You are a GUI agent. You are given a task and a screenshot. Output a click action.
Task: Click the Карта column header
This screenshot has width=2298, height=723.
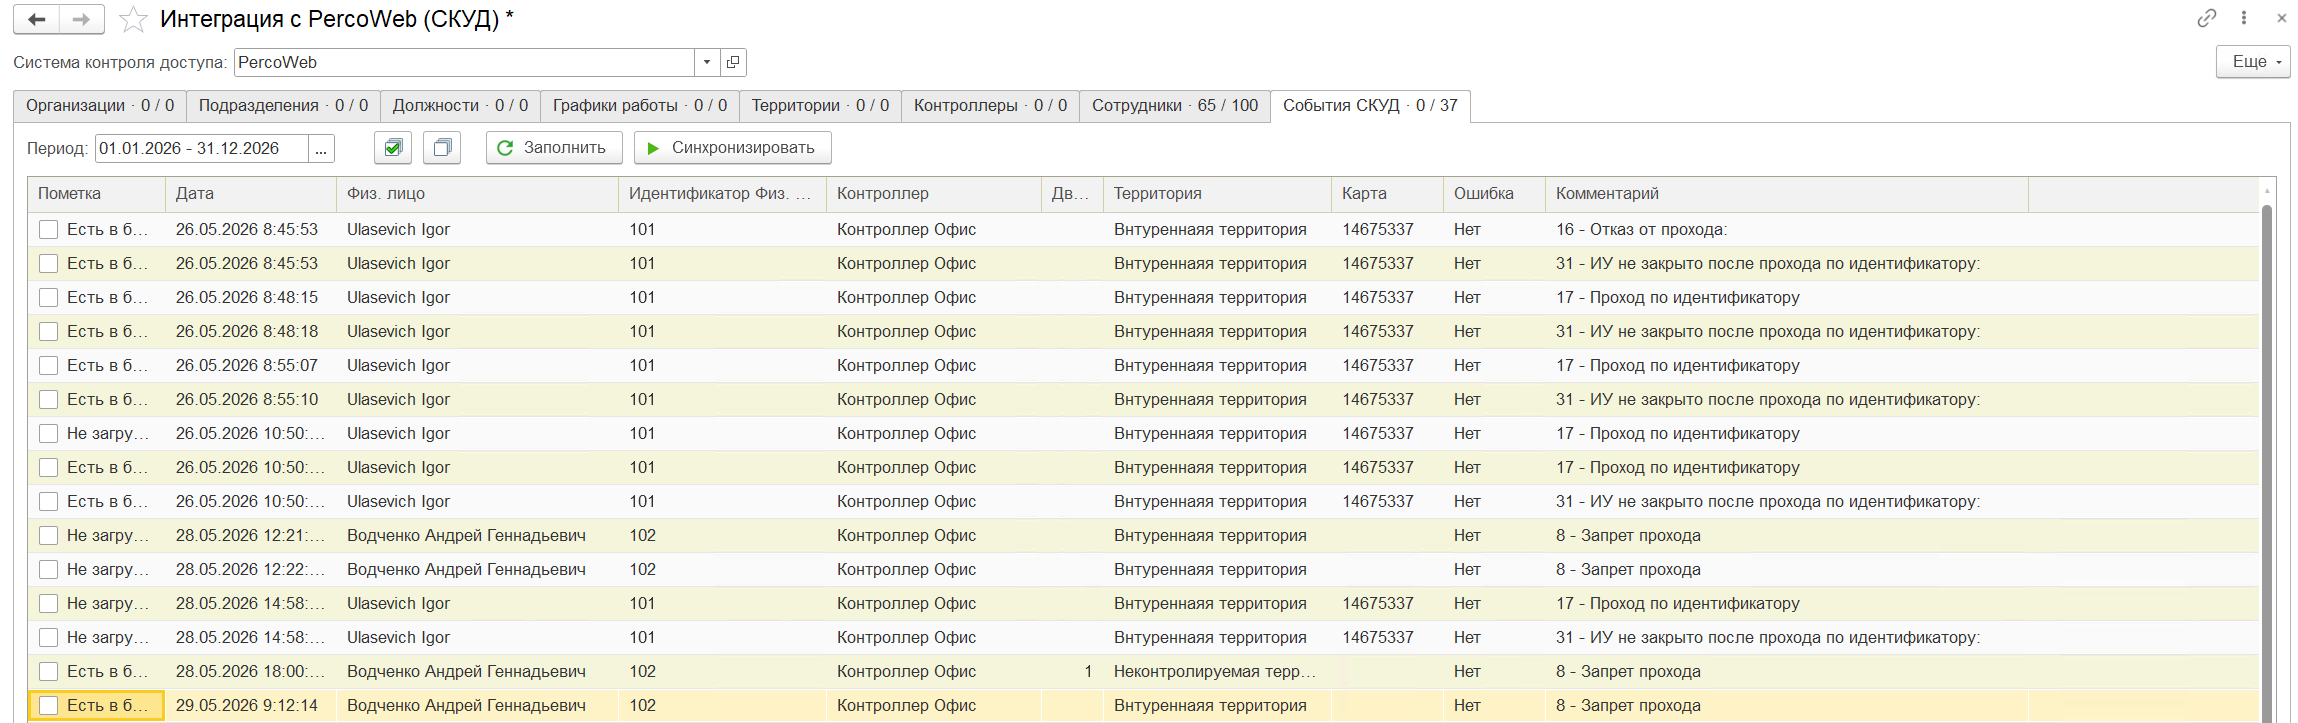[1387, 194]
